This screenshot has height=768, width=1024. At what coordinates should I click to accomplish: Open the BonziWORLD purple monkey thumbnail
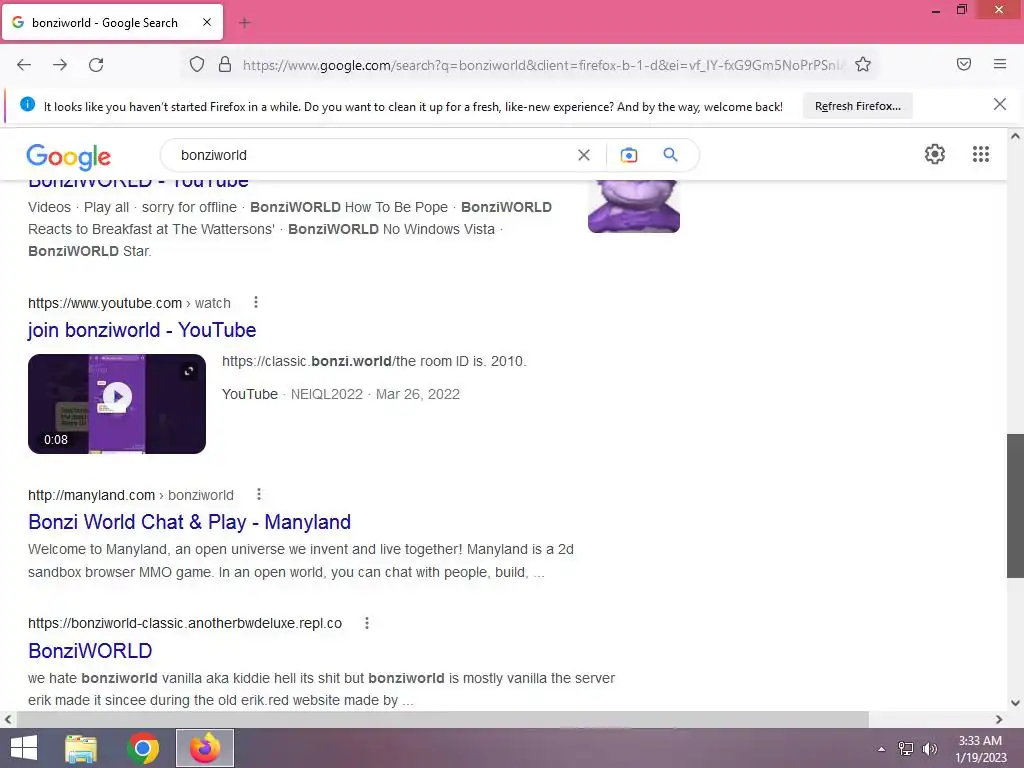633,206
